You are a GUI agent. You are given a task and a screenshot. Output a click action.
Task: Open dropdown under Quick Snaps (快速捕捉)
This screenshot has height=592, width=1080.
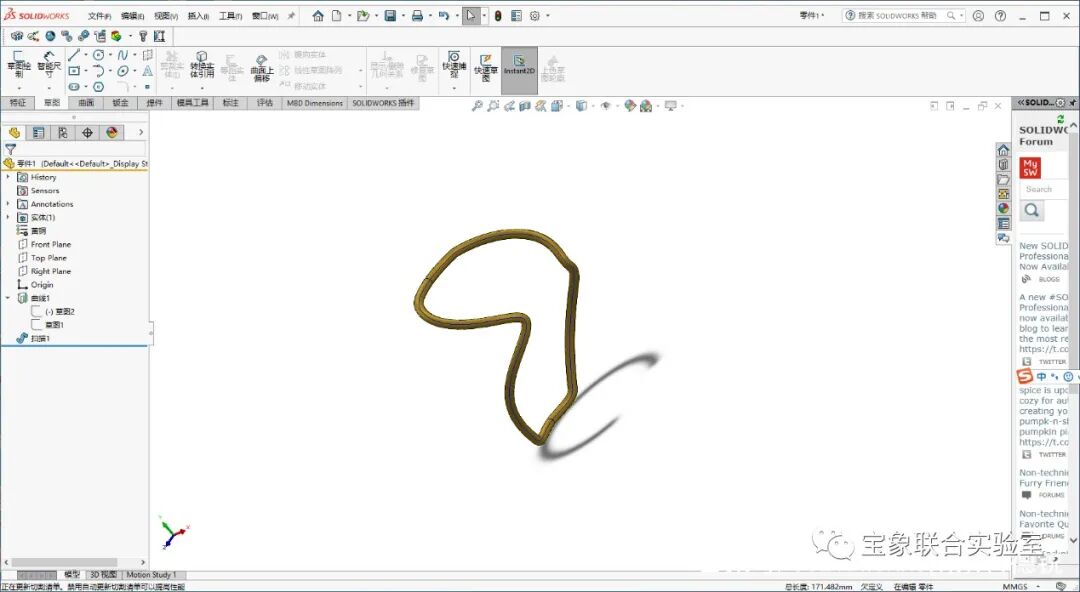pyautogui.click(x=454, y=88)
